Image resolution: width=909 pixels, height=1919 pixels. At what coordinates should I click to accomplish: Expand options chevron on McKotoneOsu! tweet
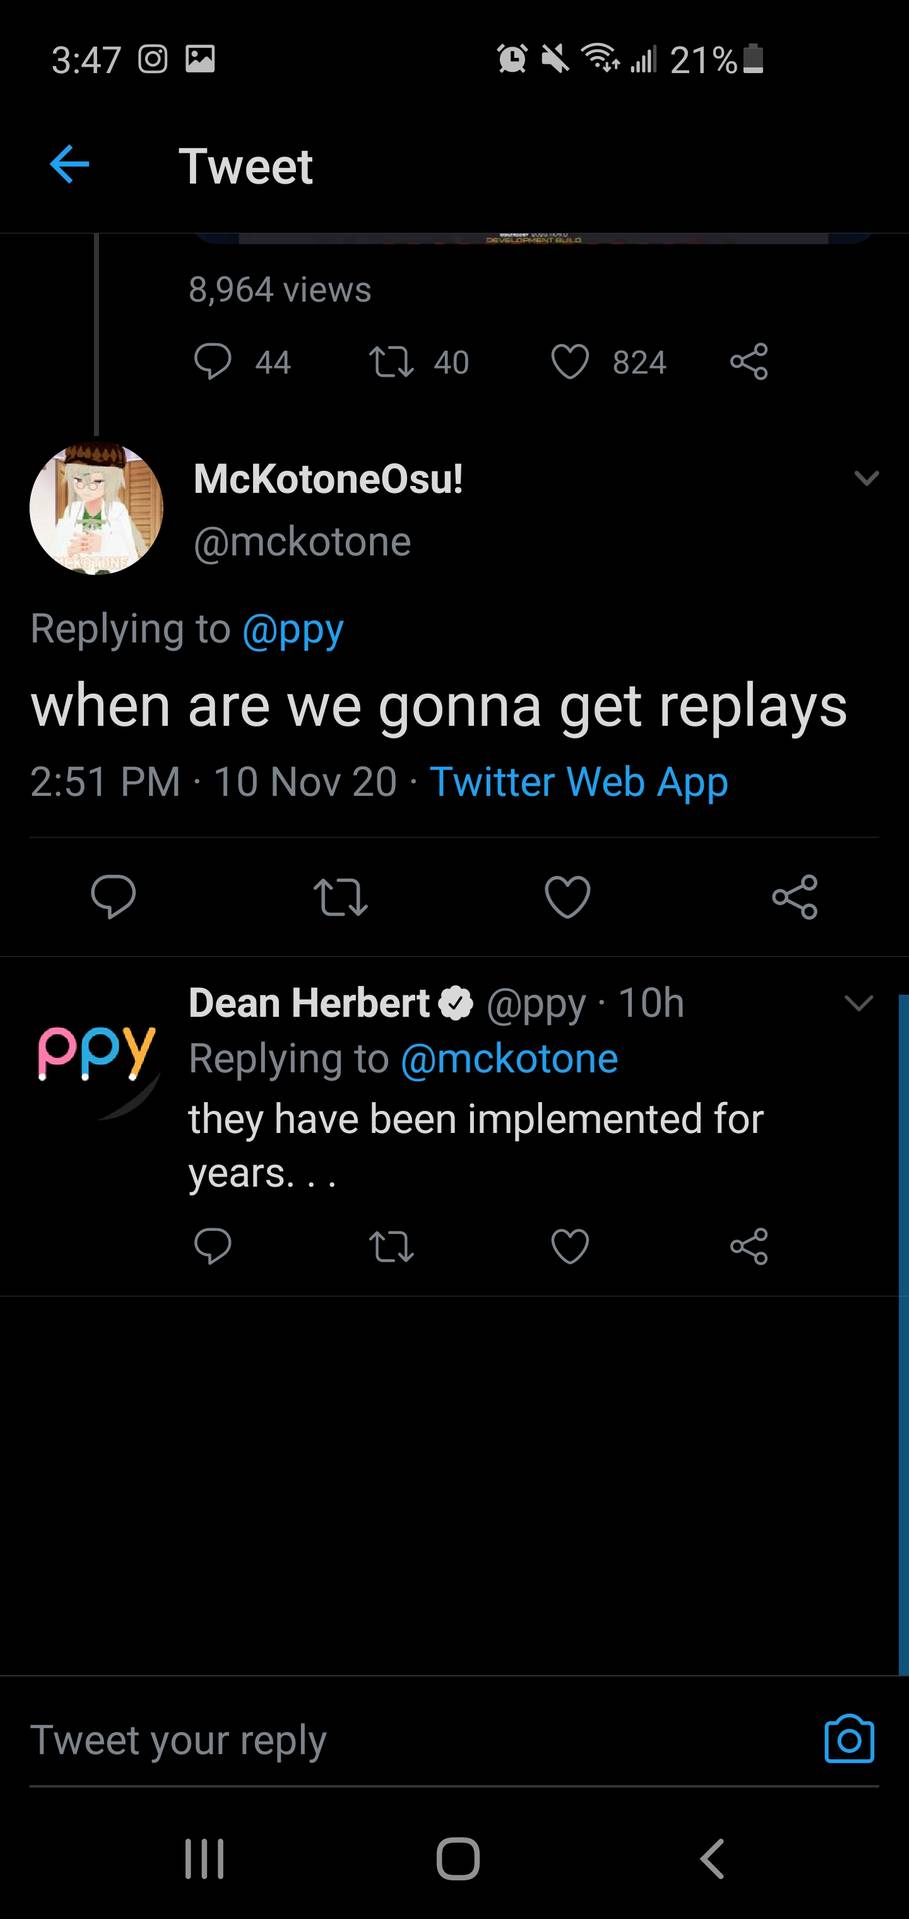pyautogui.click(x=867, y=478)
